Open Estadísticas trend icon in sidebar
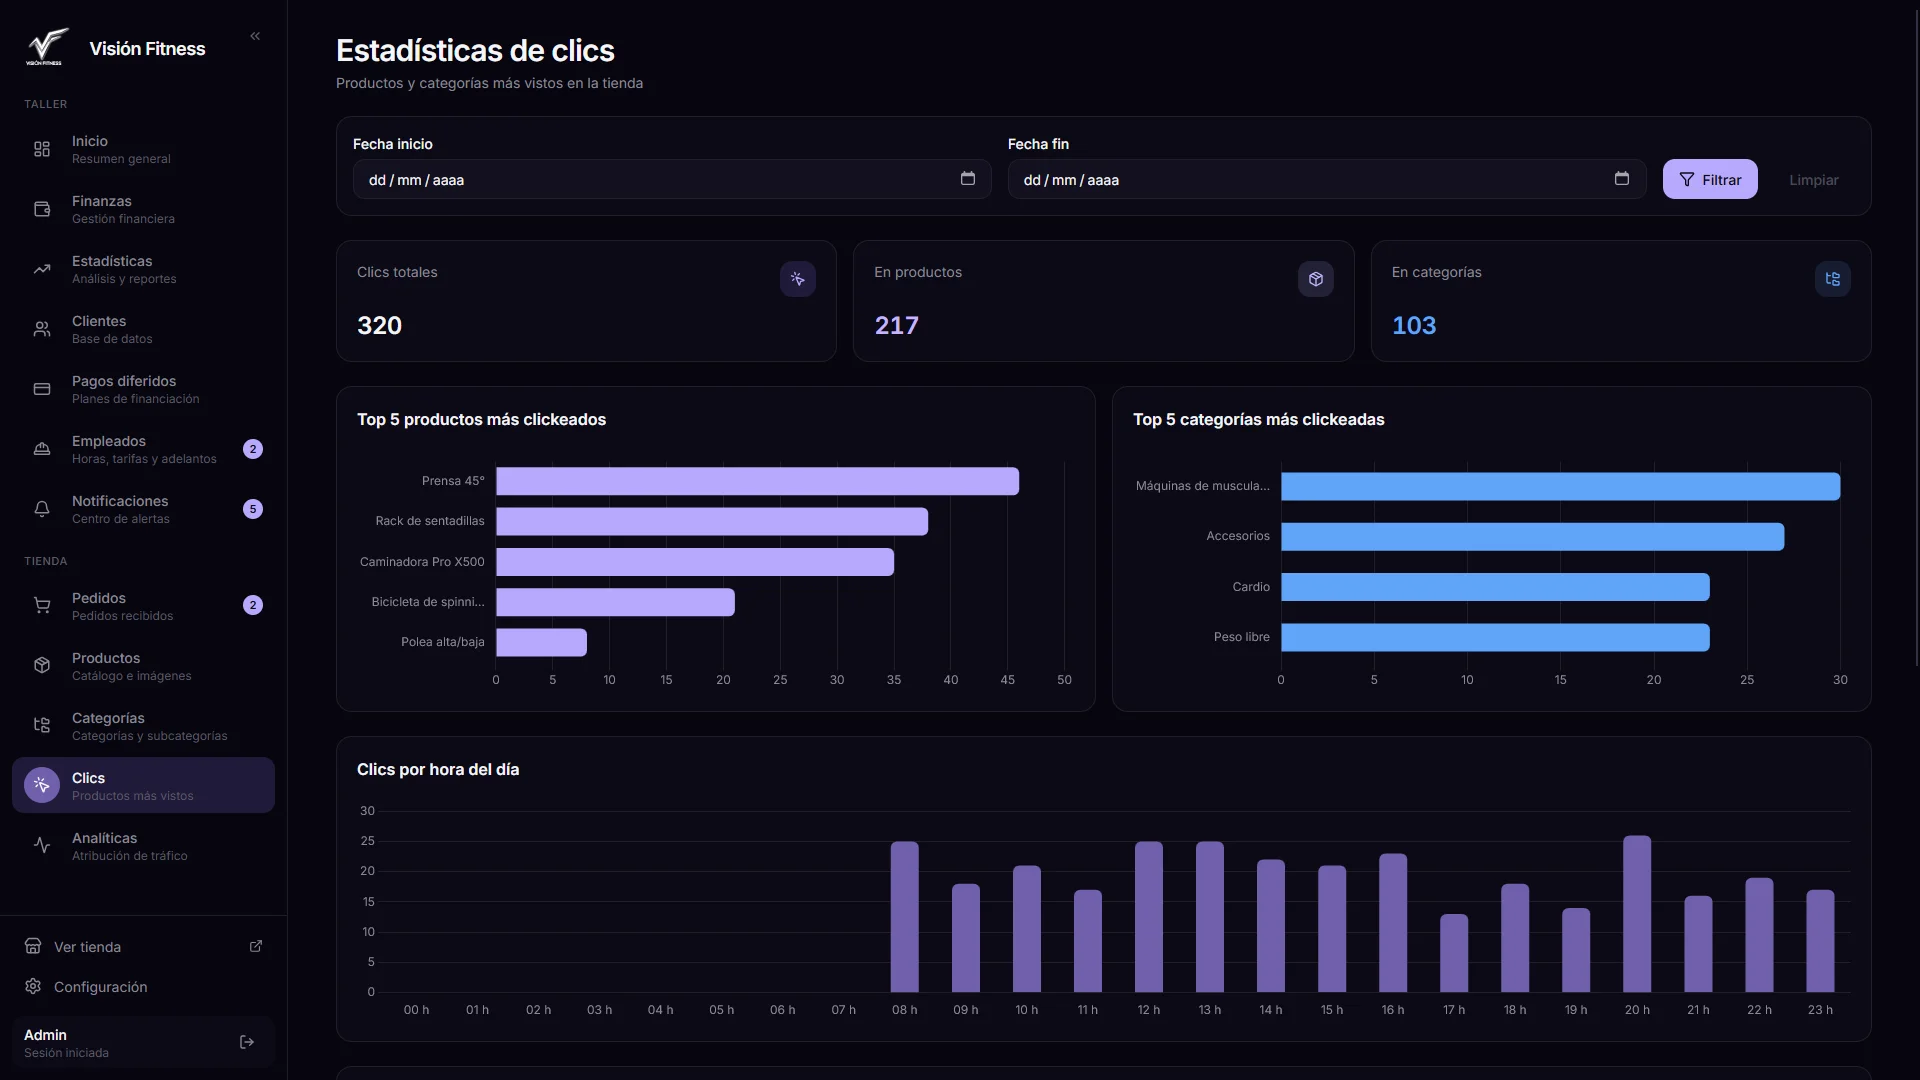 [x=42, y=269]
